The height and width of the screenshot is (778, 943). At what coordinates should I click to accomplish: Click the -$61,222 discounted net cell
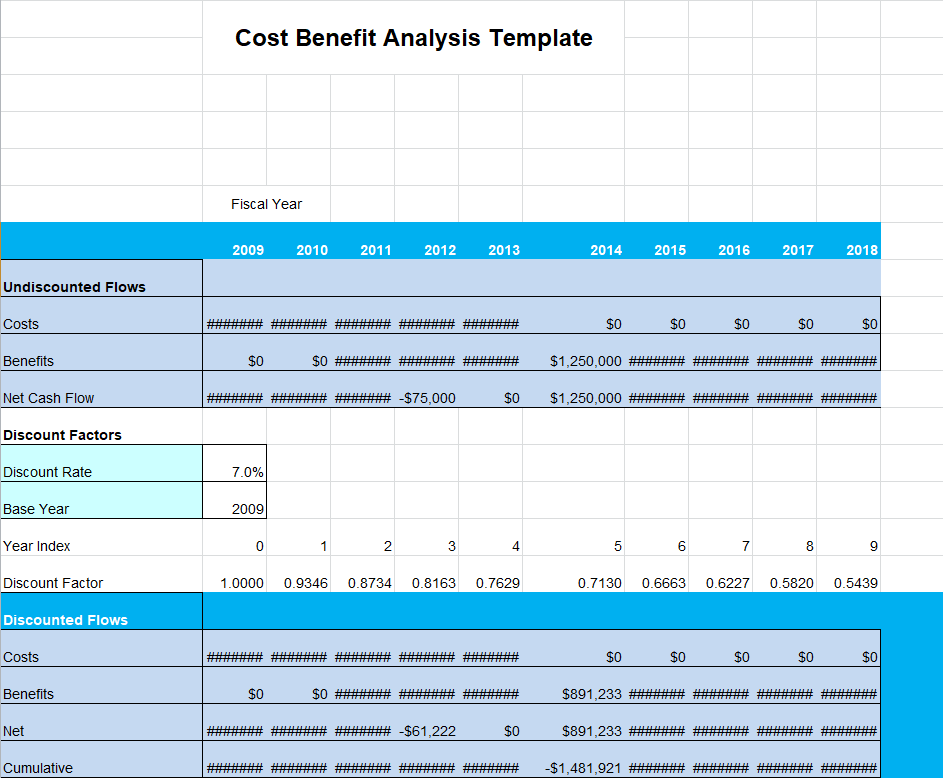point(427,731)
